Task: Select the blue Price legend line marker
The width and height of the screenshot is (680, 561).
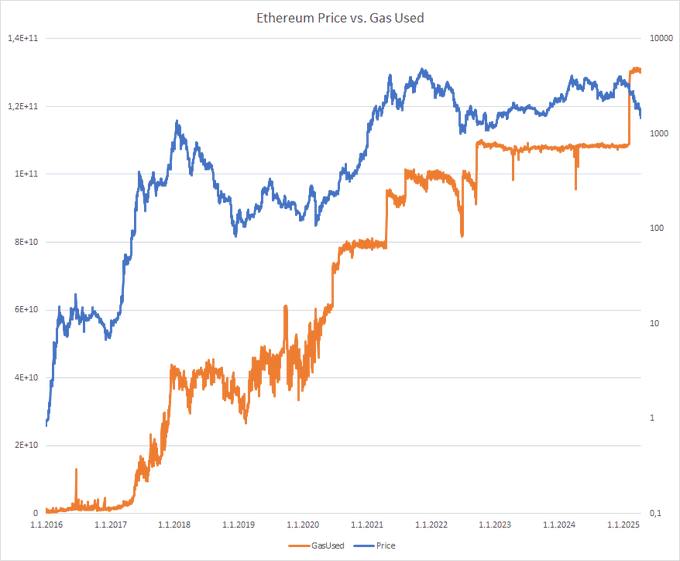Action: click(364, 546)
